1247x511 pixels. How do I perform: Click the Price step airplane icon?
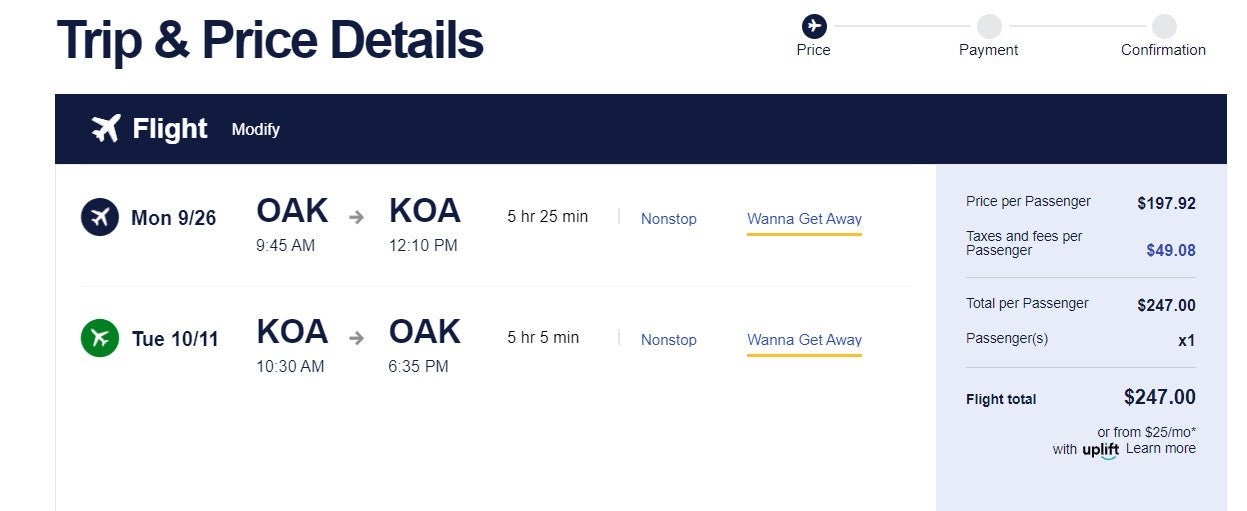click(x=814, y=25)
